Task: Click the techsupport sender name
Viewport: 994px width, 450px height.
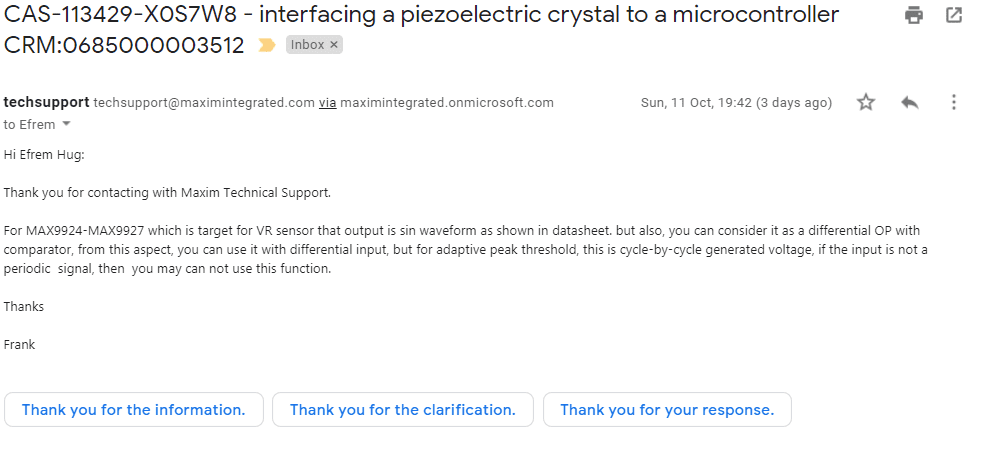Action: [x=46, y=102]
